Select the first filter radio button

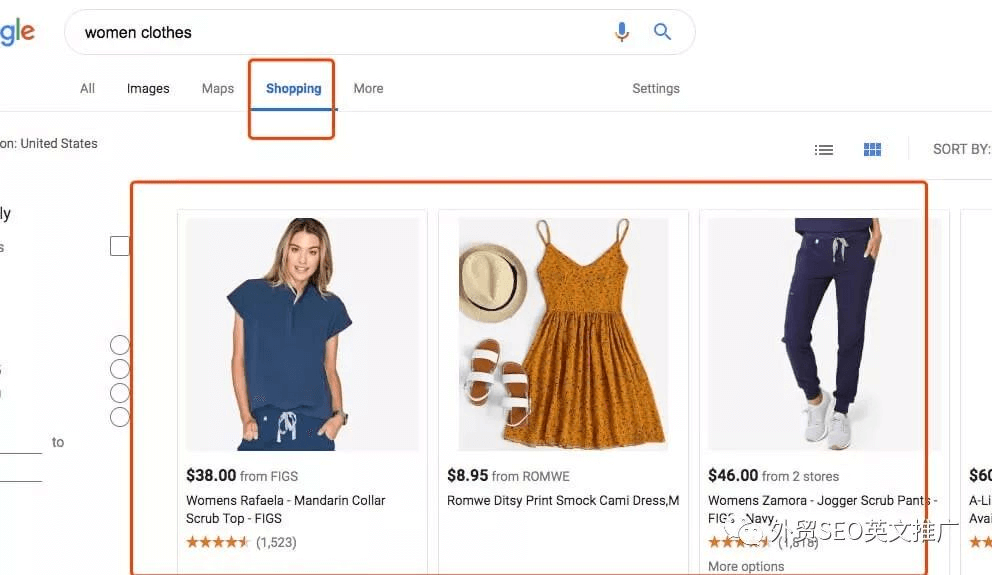click(120, 345)
